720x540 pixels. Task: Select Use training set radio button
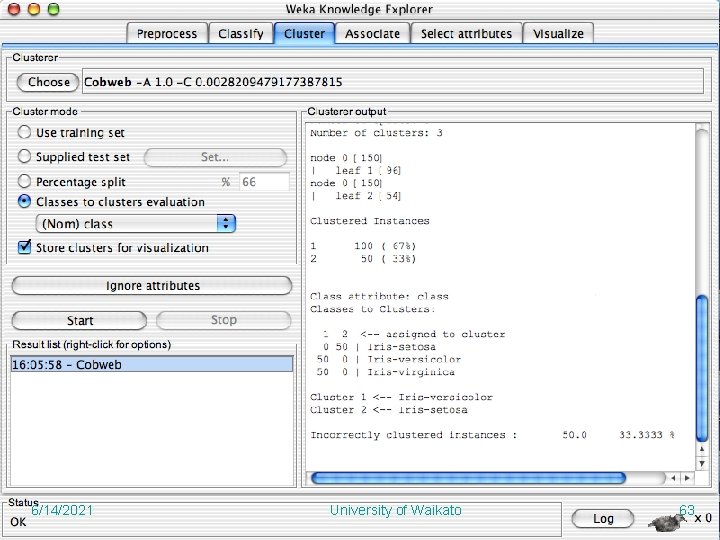coord(24,132)
